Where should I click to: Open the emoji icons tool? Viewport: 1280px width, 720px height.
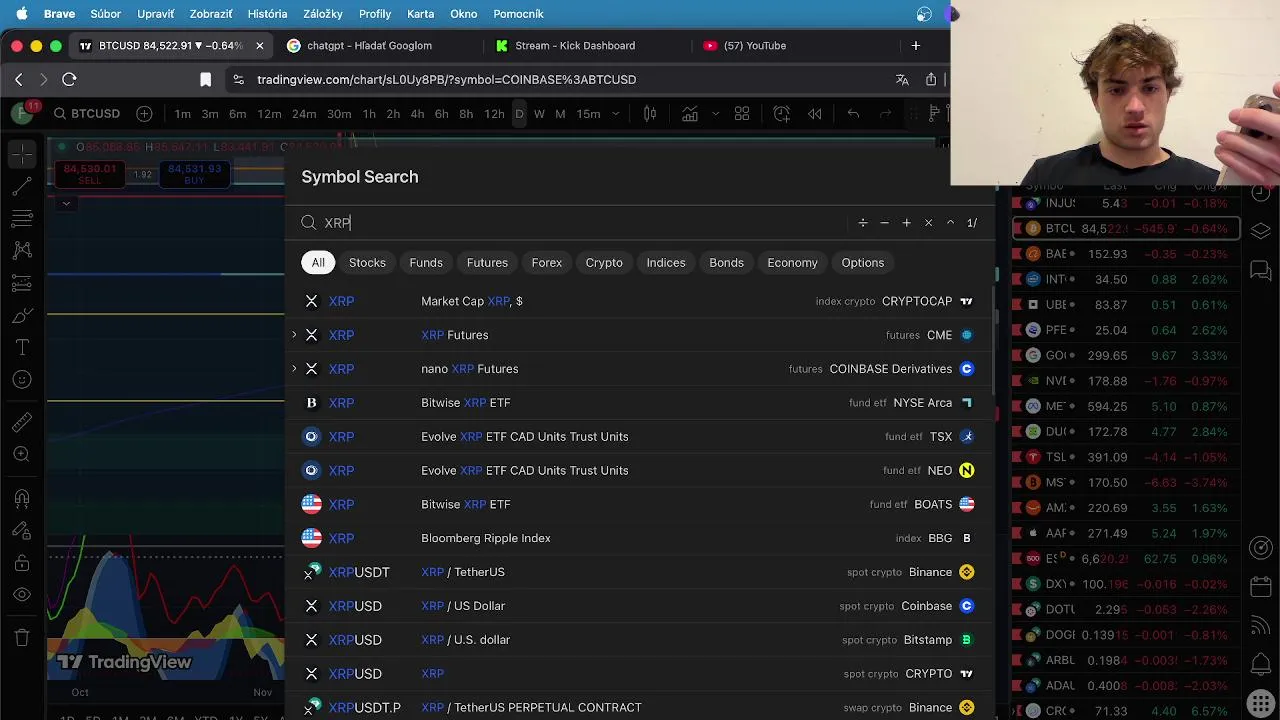click(x=22, y=379)
